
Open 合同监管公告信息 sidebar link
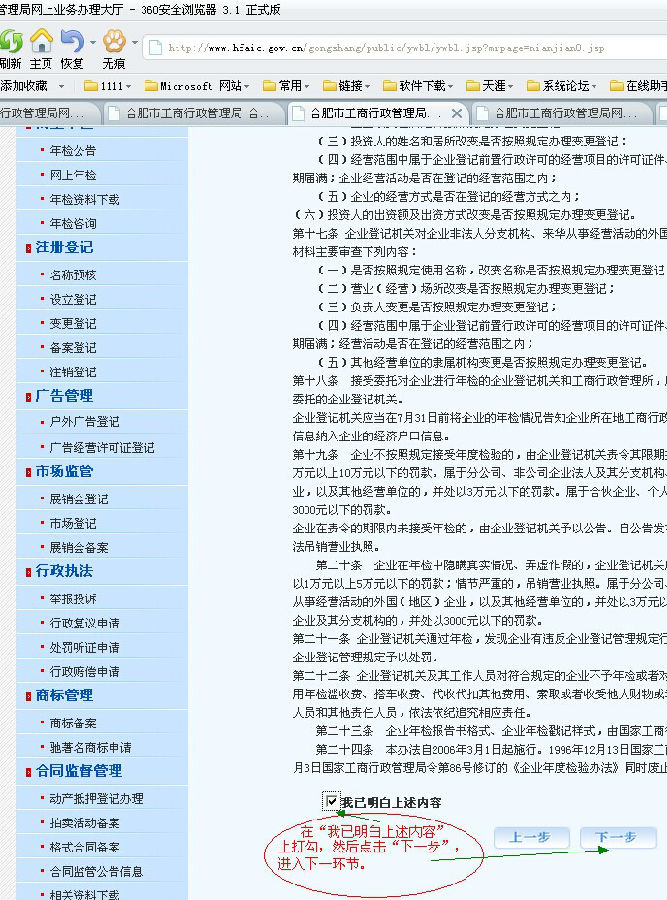96,872
